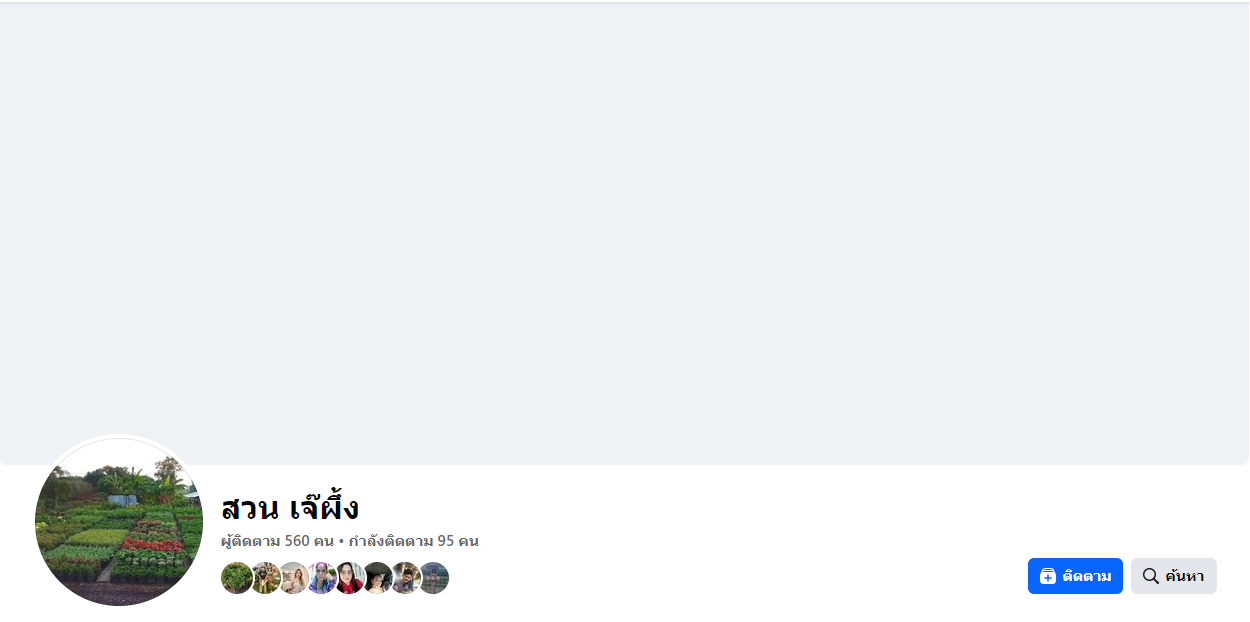This screenshot has width=1250, height=622.
Task: Open the avatar of person sitting in car
Action: tap(377, 578)
